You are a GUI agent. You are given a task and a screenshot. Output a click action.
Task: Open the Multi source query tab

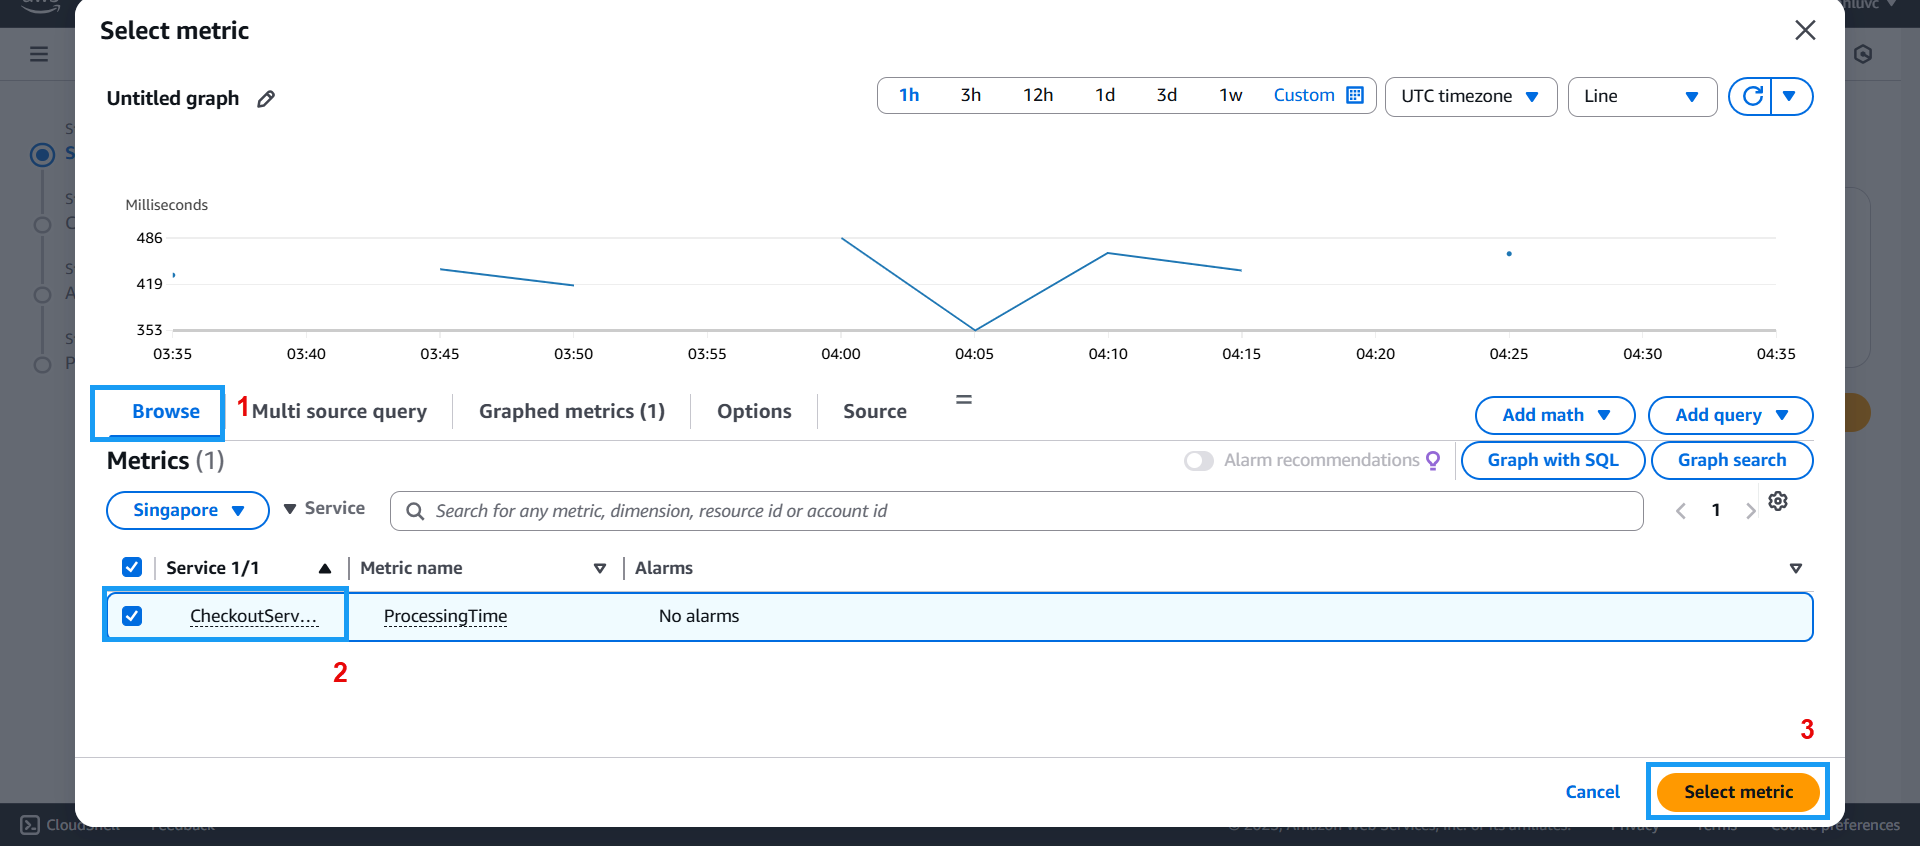(339, 411)
